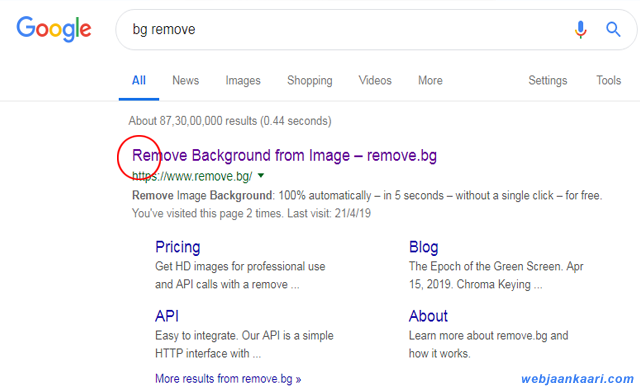Viewport: 640px width, 392px height.
Task: Click the Google logo
Action: [53, 29]
